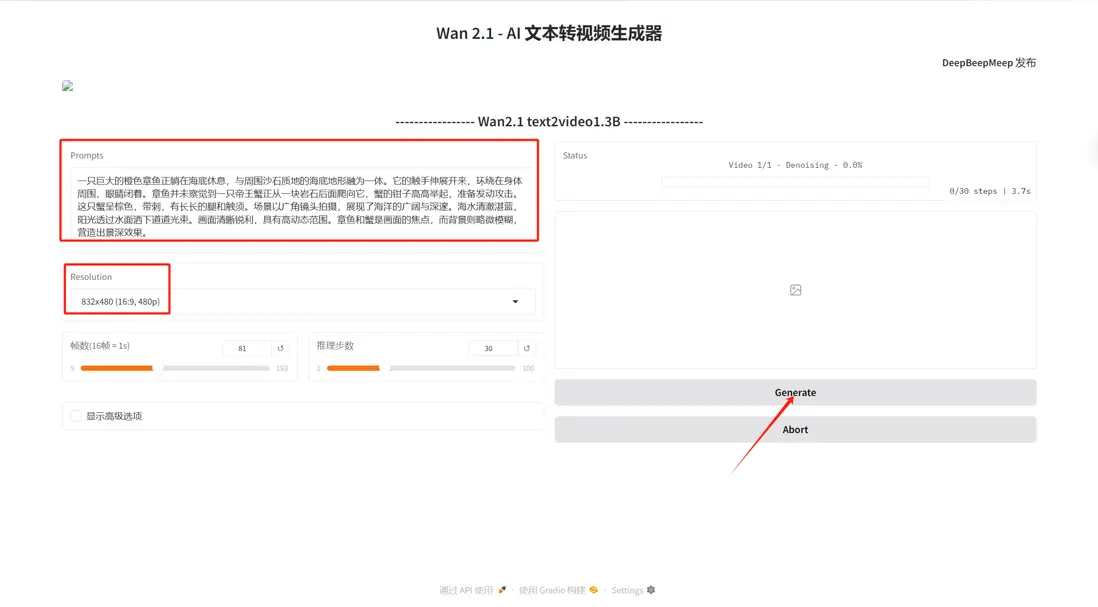Screen dimensions: 1098x607
Task: Adjust the 帧数 frames slider
Action: 174,368
